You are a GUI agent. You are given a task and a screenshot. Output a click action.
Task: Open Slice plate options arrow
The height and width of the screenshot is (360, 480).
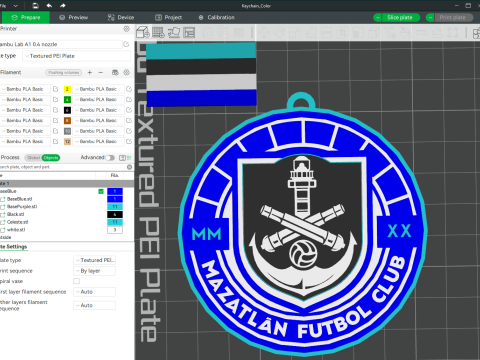378,17
